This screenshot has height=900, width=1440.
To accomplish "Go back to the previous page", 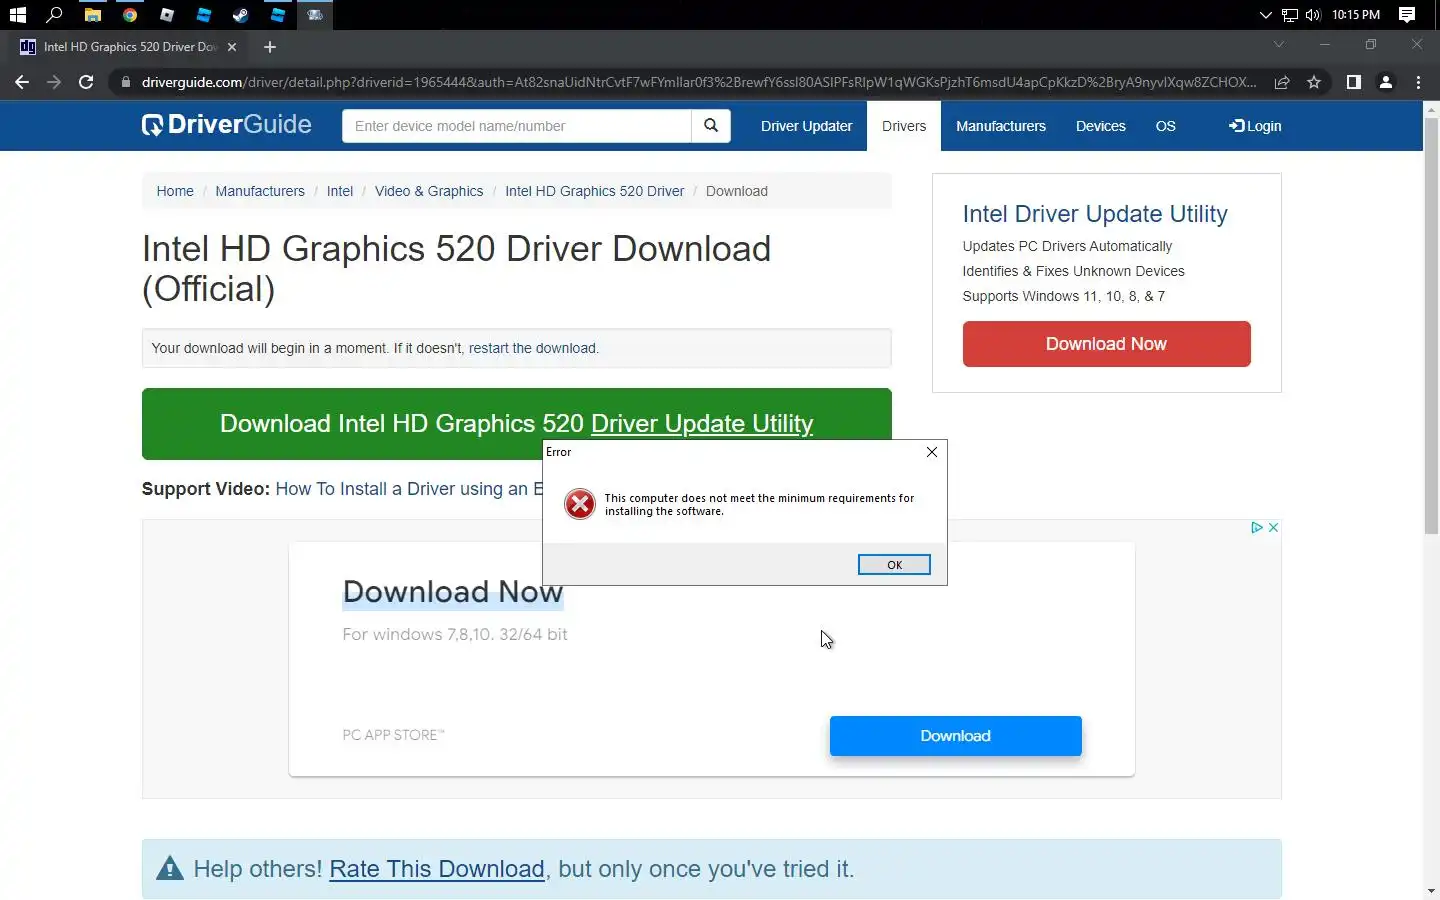I will (22, 82).
